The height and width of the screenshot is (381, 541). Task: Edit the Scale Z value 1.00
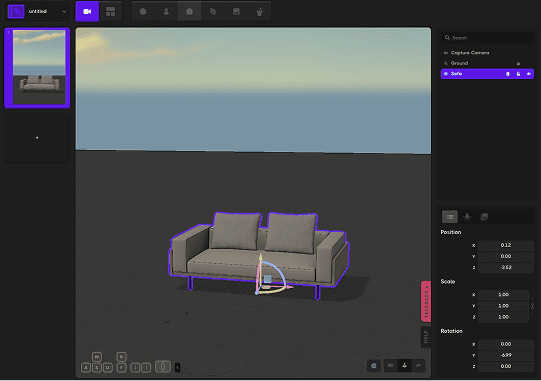pos(503,317)
